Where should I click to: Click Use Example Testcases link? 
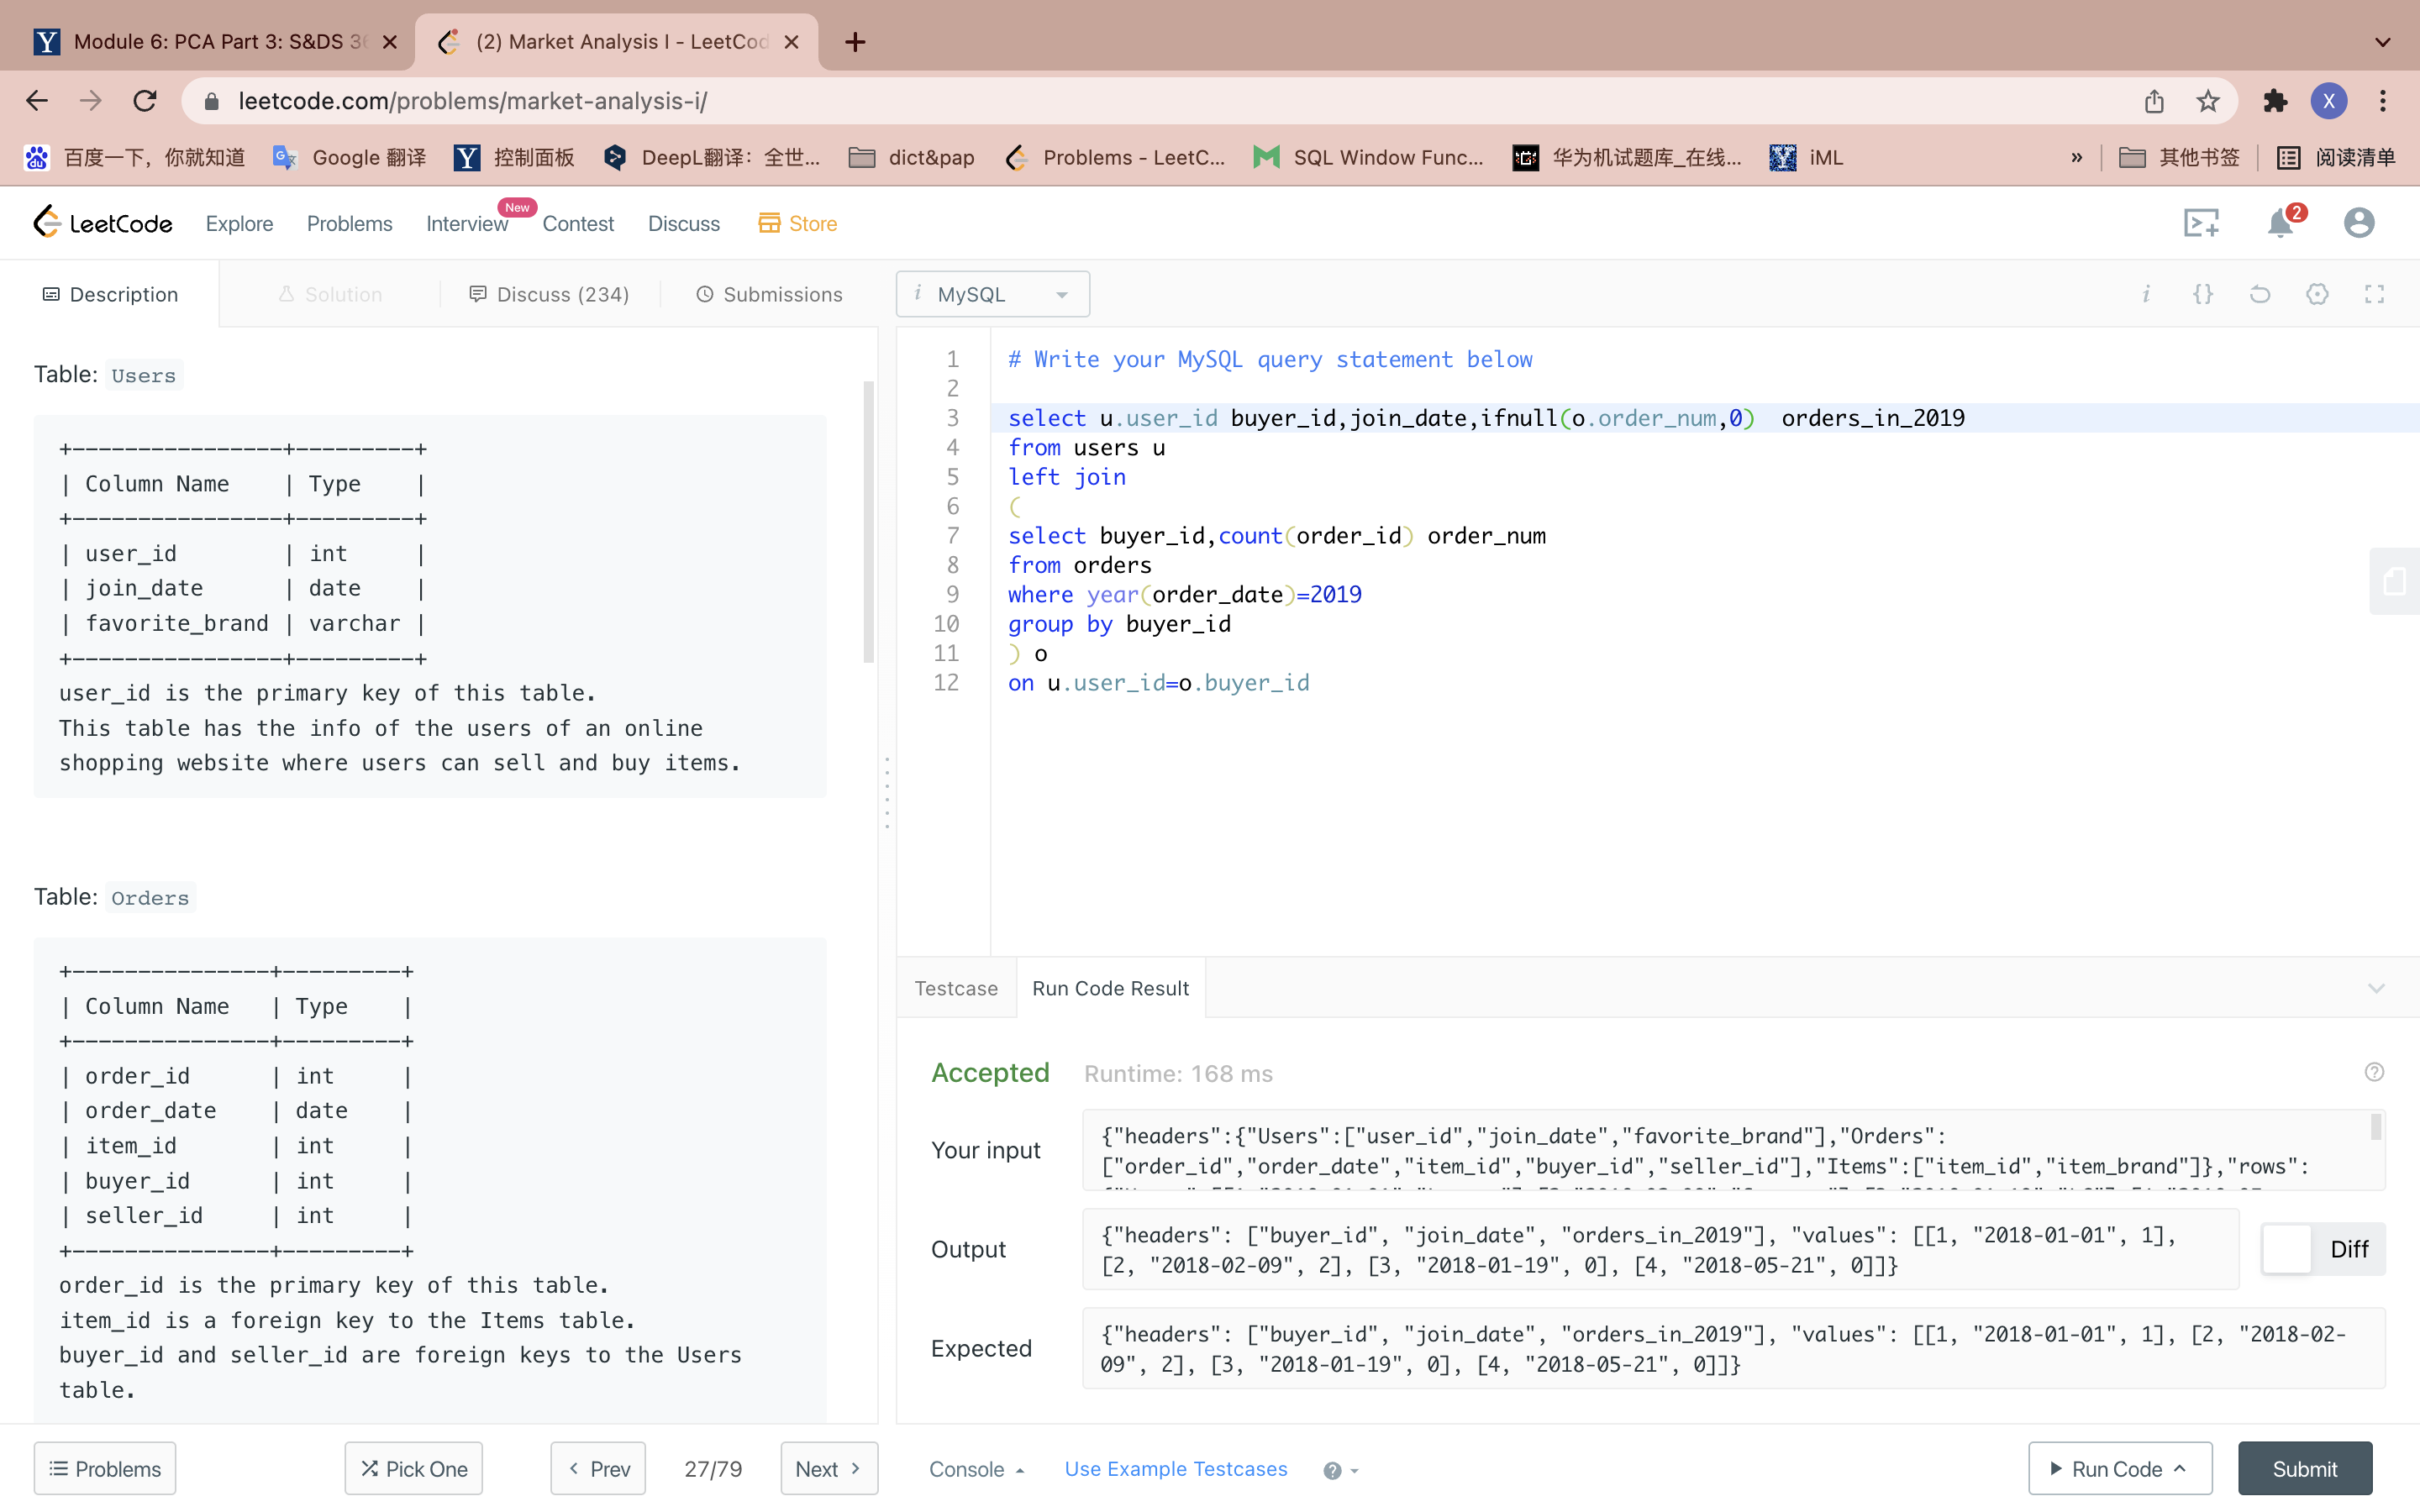[x=1176, y=1469]
